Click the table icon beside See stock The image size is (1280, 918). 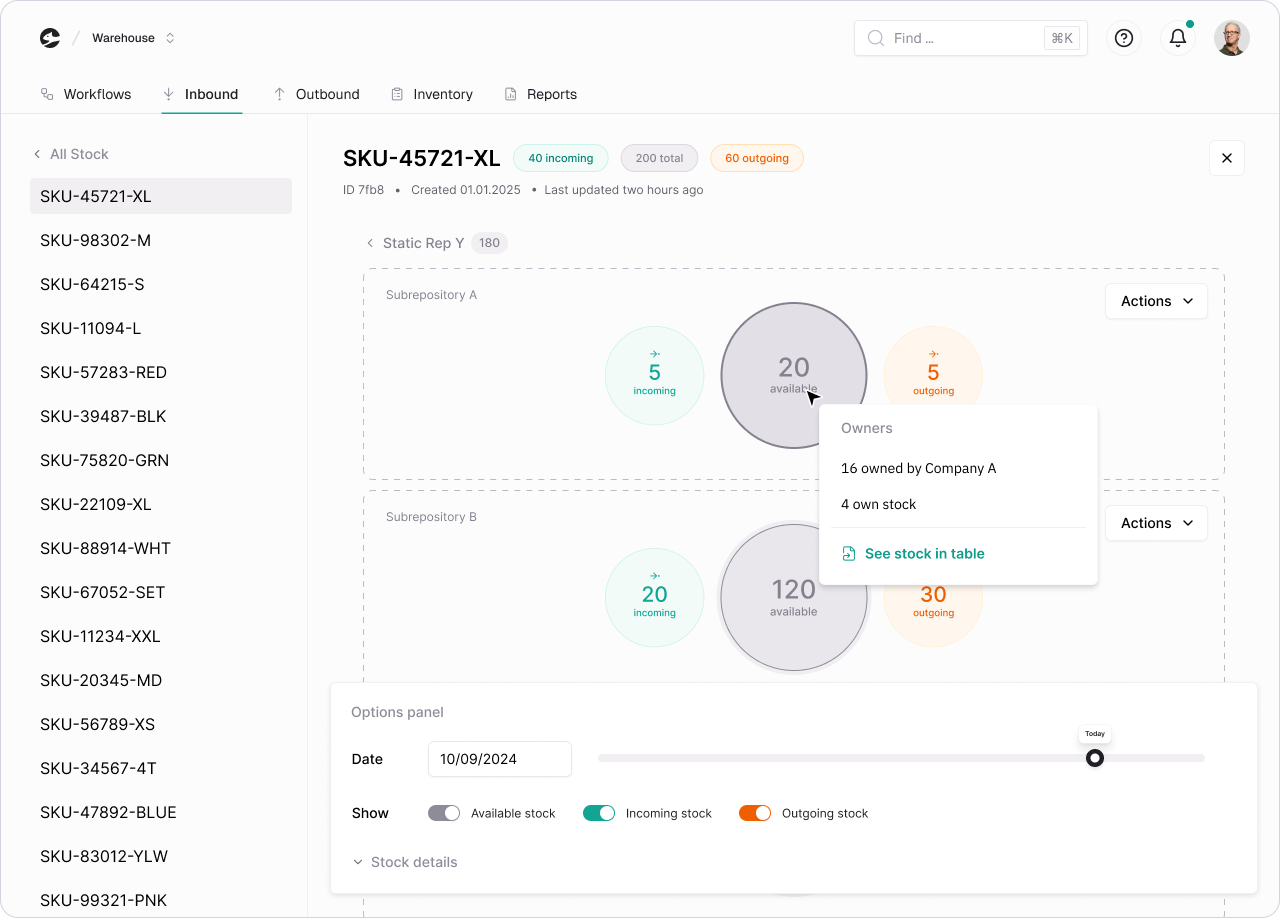pyautogui.click(x=849, y=554)
